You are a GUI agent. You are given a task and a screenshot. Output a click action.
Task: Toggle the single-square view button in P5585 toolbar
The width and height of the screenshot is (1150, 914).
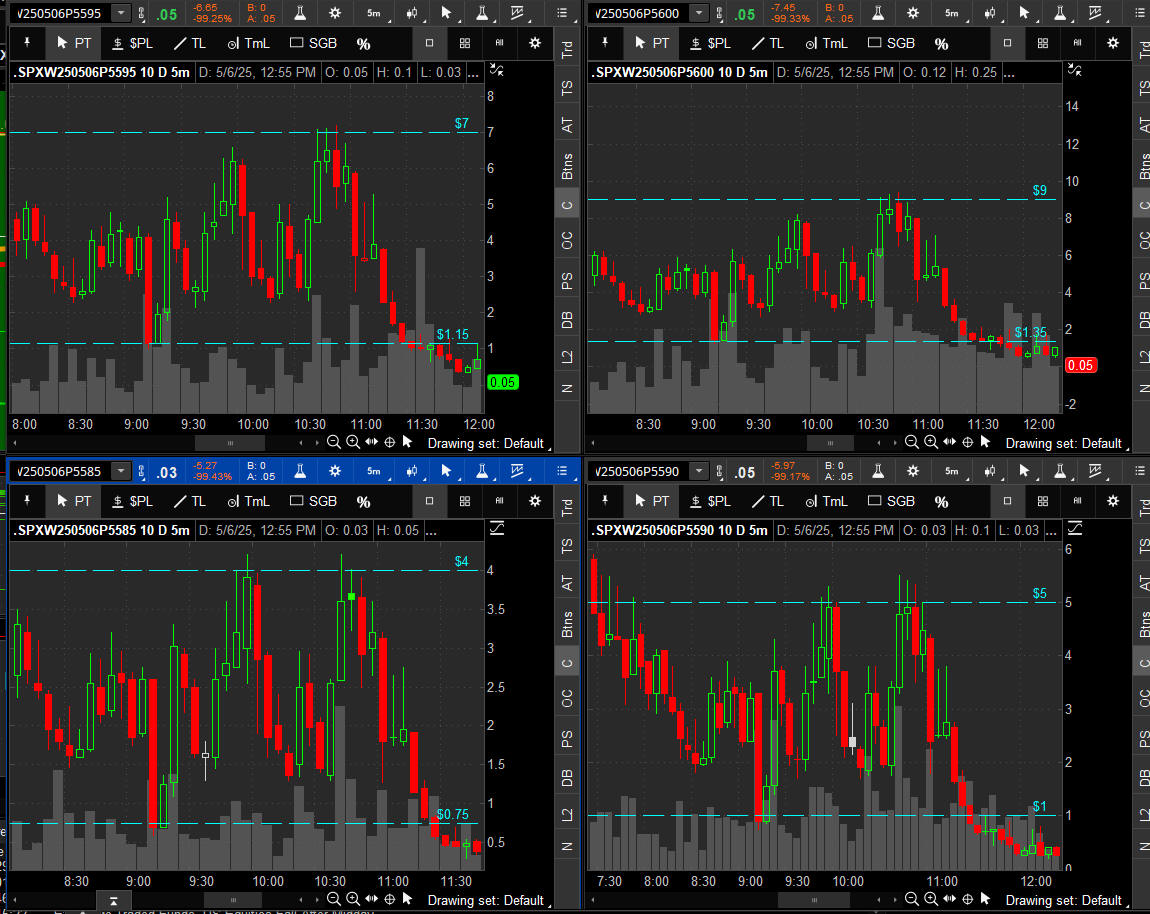click(429, 501)
